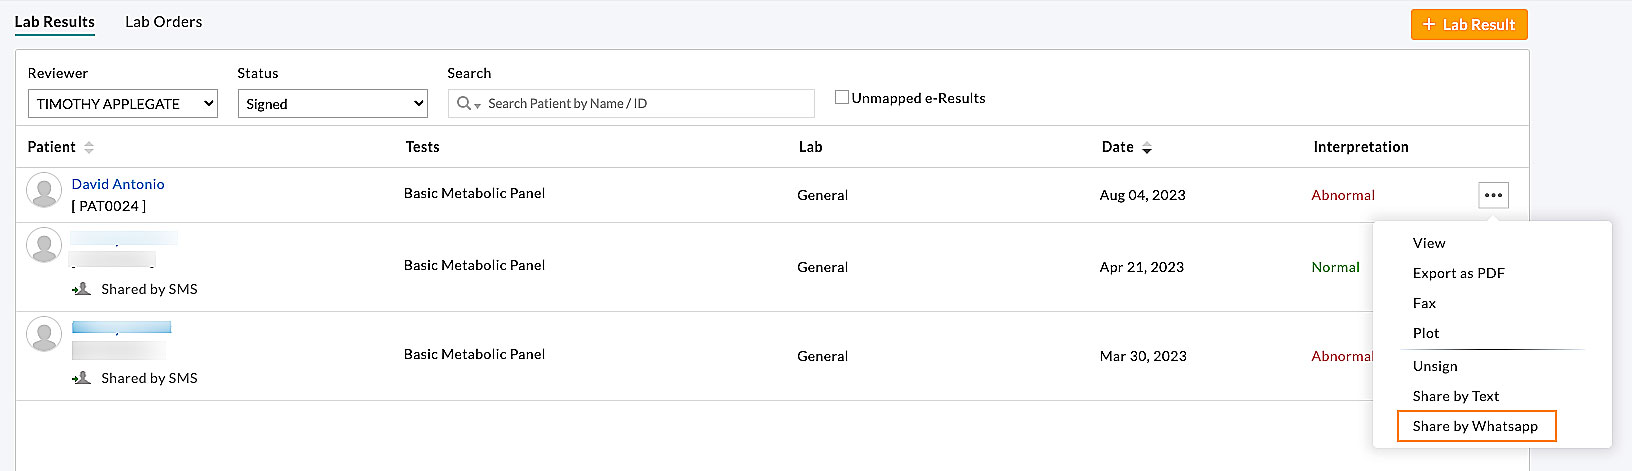The height and width of the screenshot is (471, 1632).
Task: Select Export as PDF in the context menu
Action: click(1458, 273)
